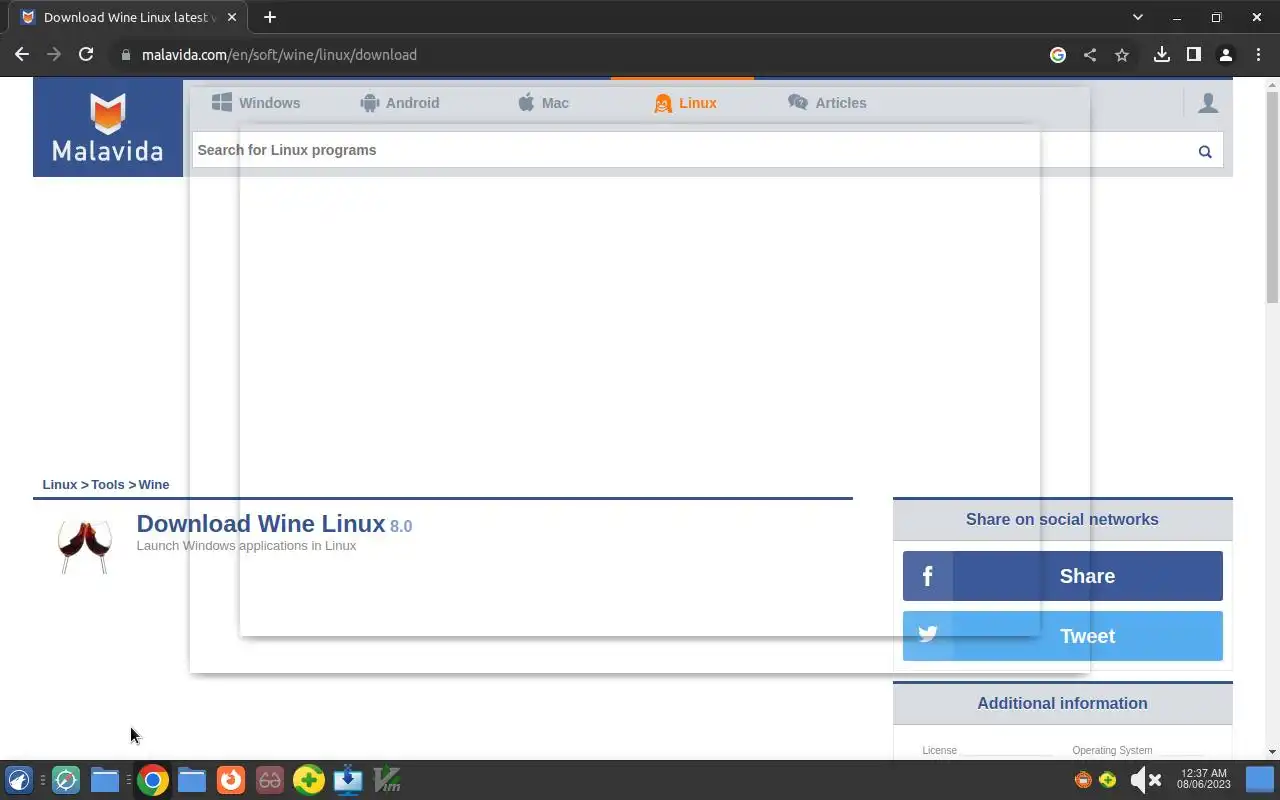The width and height of the screenshot is (1280, 800).
Task: Launch Firefox from the taskbar
Action: click(231, 780)
